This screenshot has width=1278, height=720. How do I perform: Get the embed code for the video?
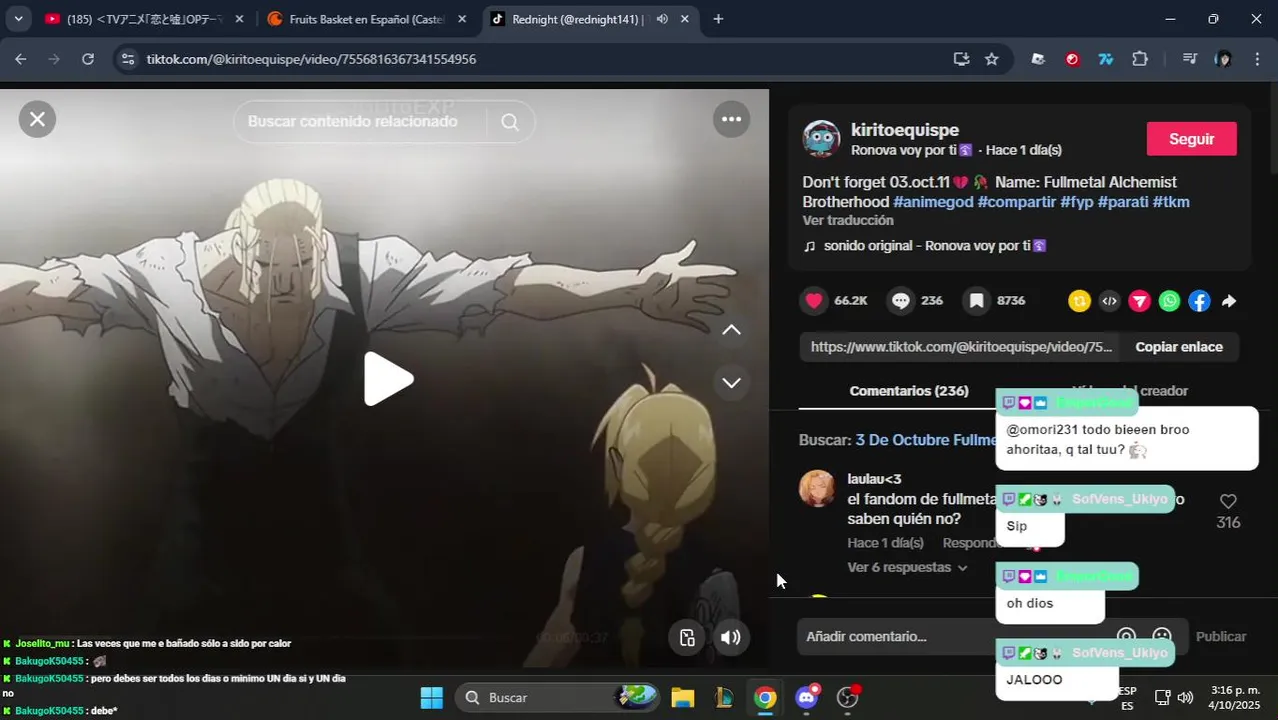(1109, 300)
